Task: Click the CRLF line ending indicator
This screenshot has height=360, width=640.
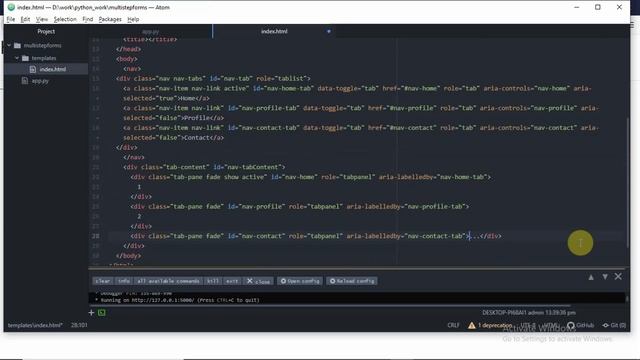Action: click(x=453, y=325)
